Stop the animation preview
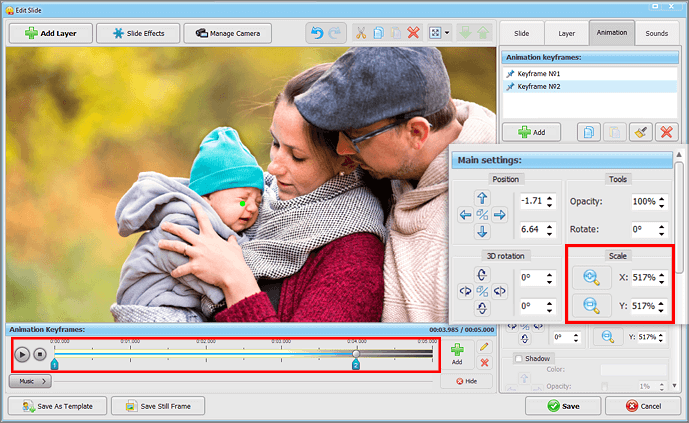Viewport: 689px width, 423px height. tap(40, 354)
